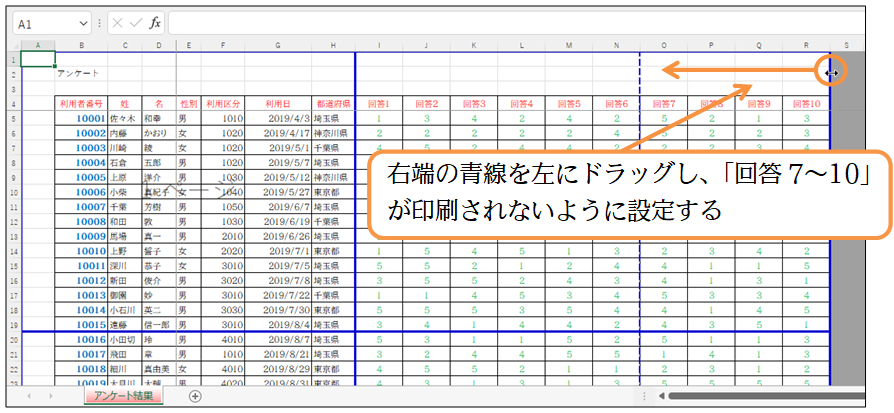The height and width of the screenshot is (413, 894).
Task: Click the horizontal scrollbar left arrow
Action: coord(661,396)
